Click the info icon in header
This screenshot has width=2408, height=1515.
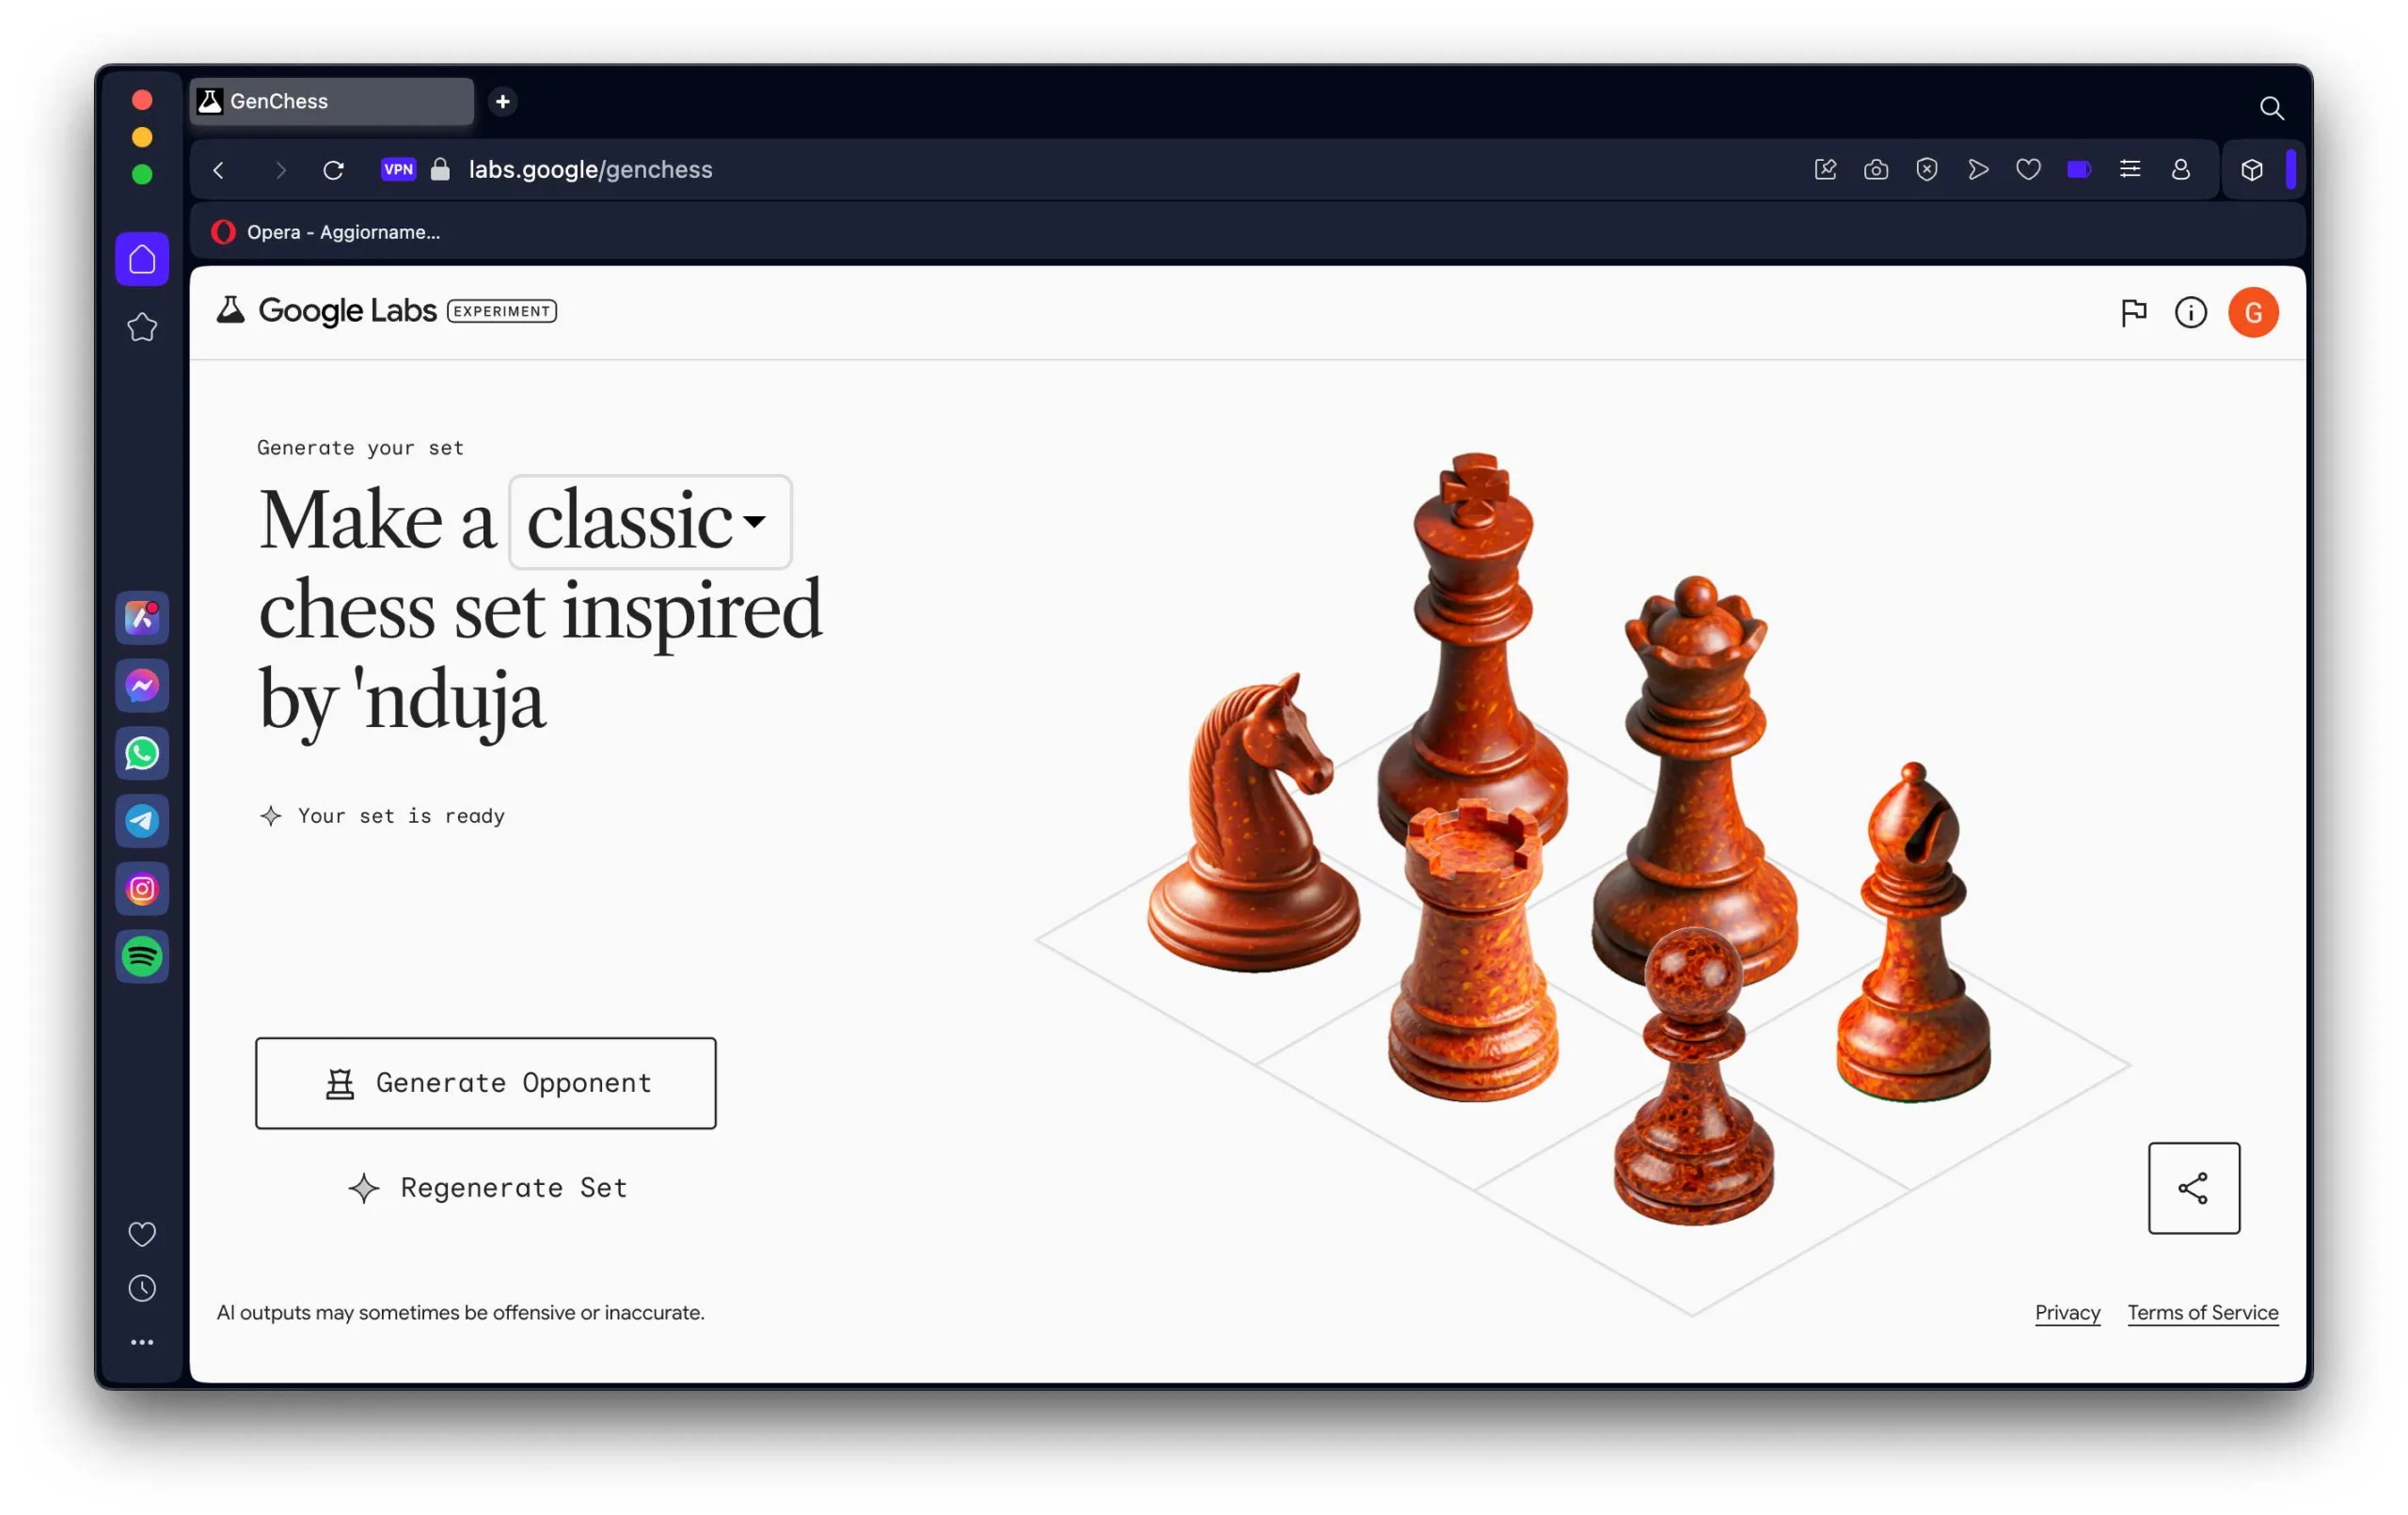pyautogui.click(x=2192, y=312)
